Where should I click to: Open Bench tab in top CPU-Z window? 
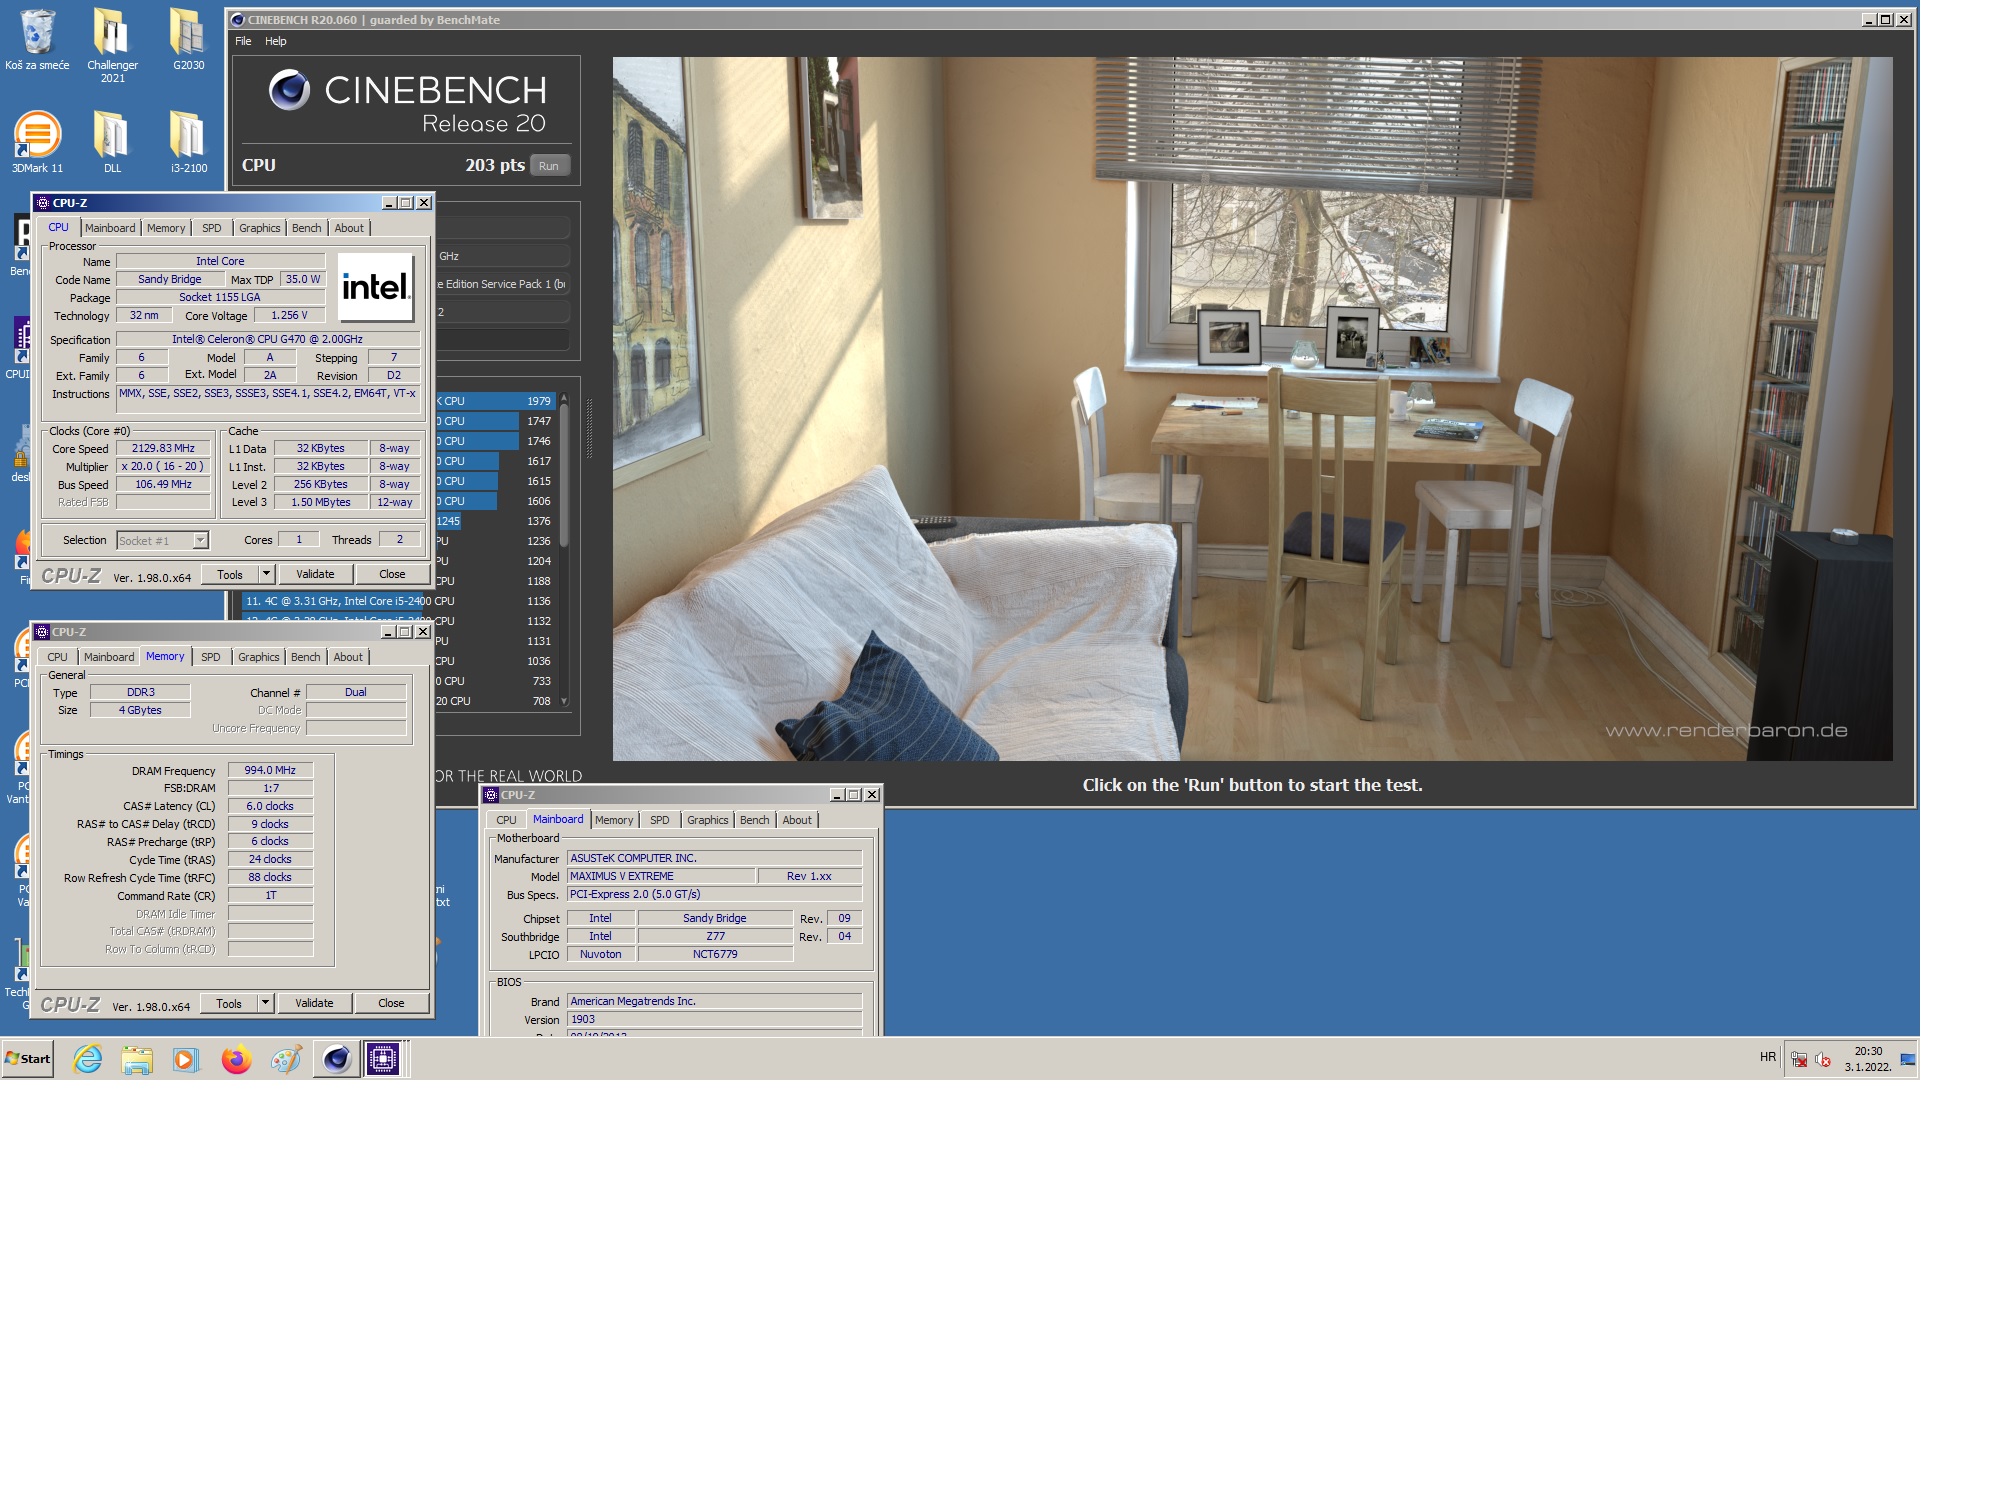coord(307,228)
